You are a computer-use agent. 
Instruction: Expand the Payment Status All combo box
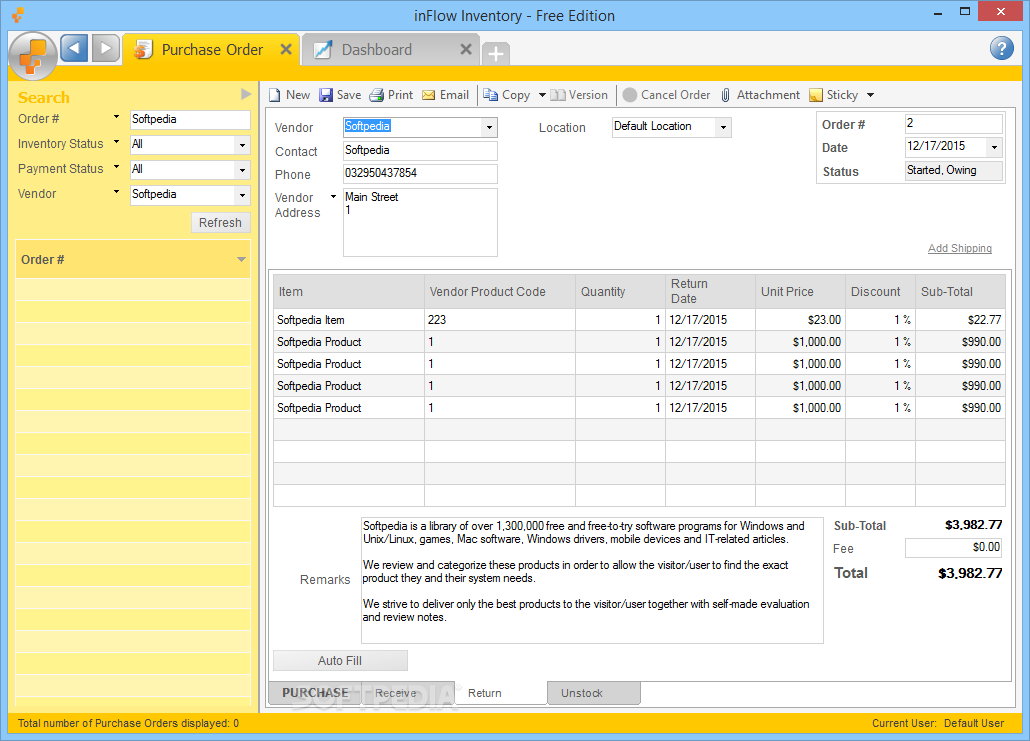coord(242,170)
